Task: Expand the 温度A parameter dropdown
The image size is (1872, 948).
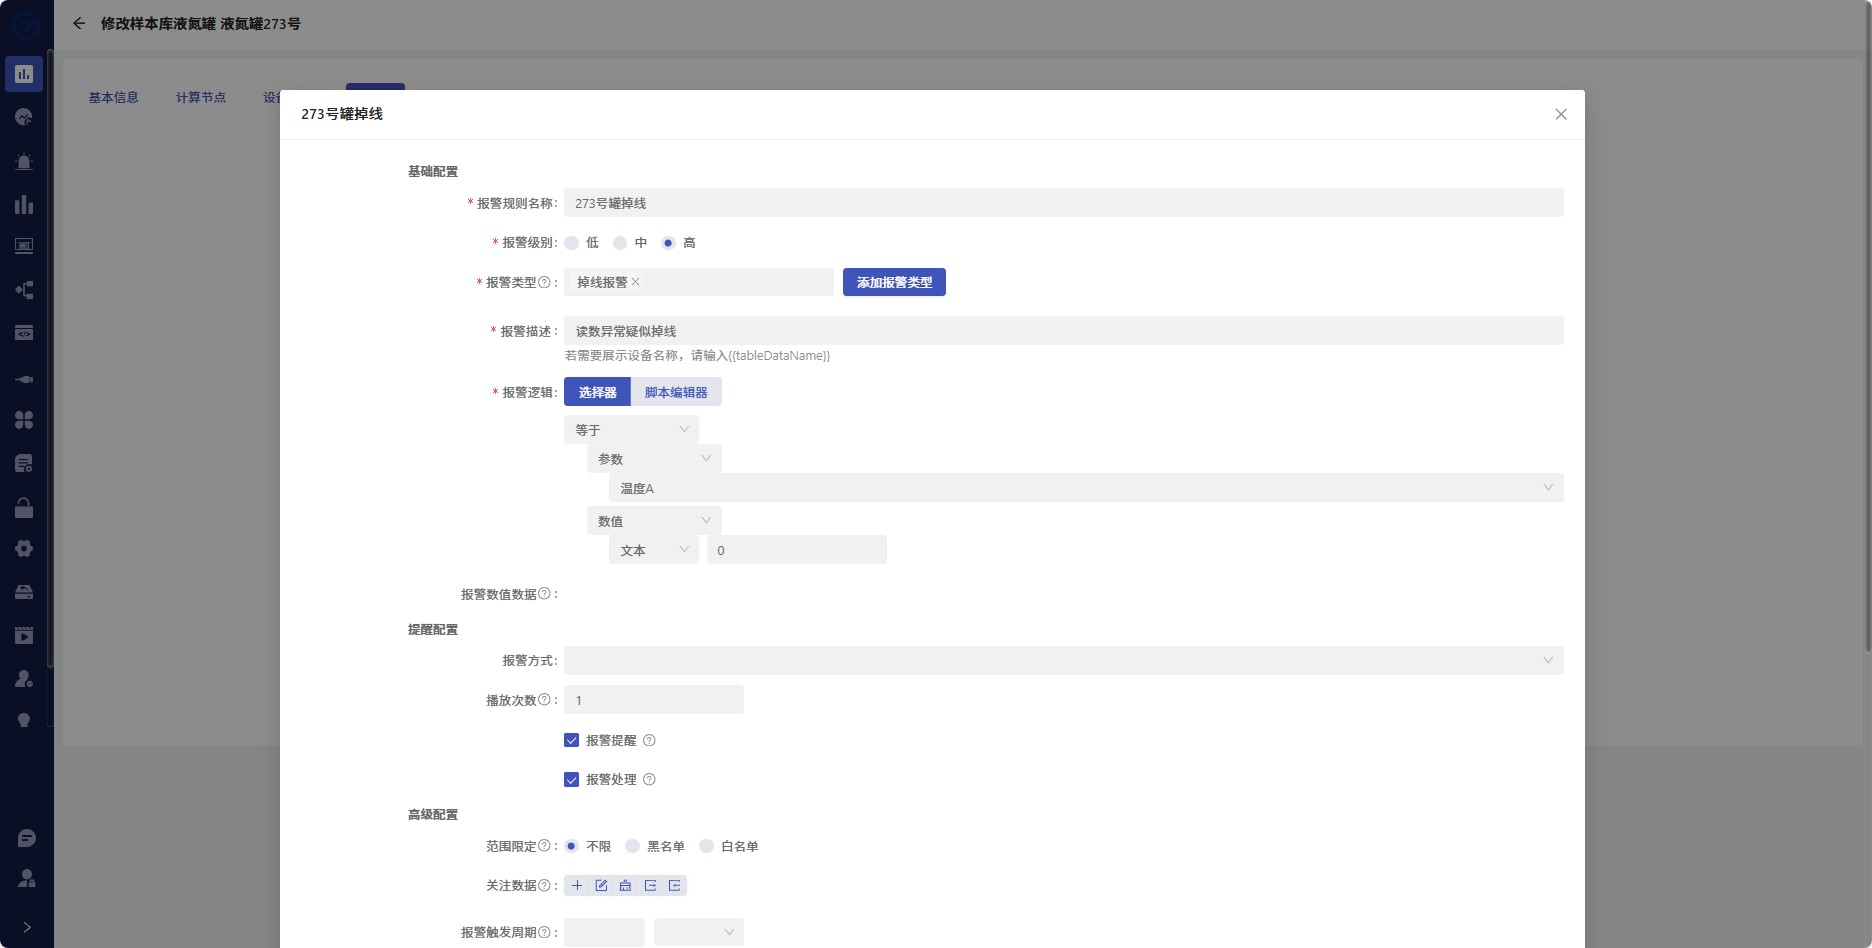Action: [x=1085, y=488]
